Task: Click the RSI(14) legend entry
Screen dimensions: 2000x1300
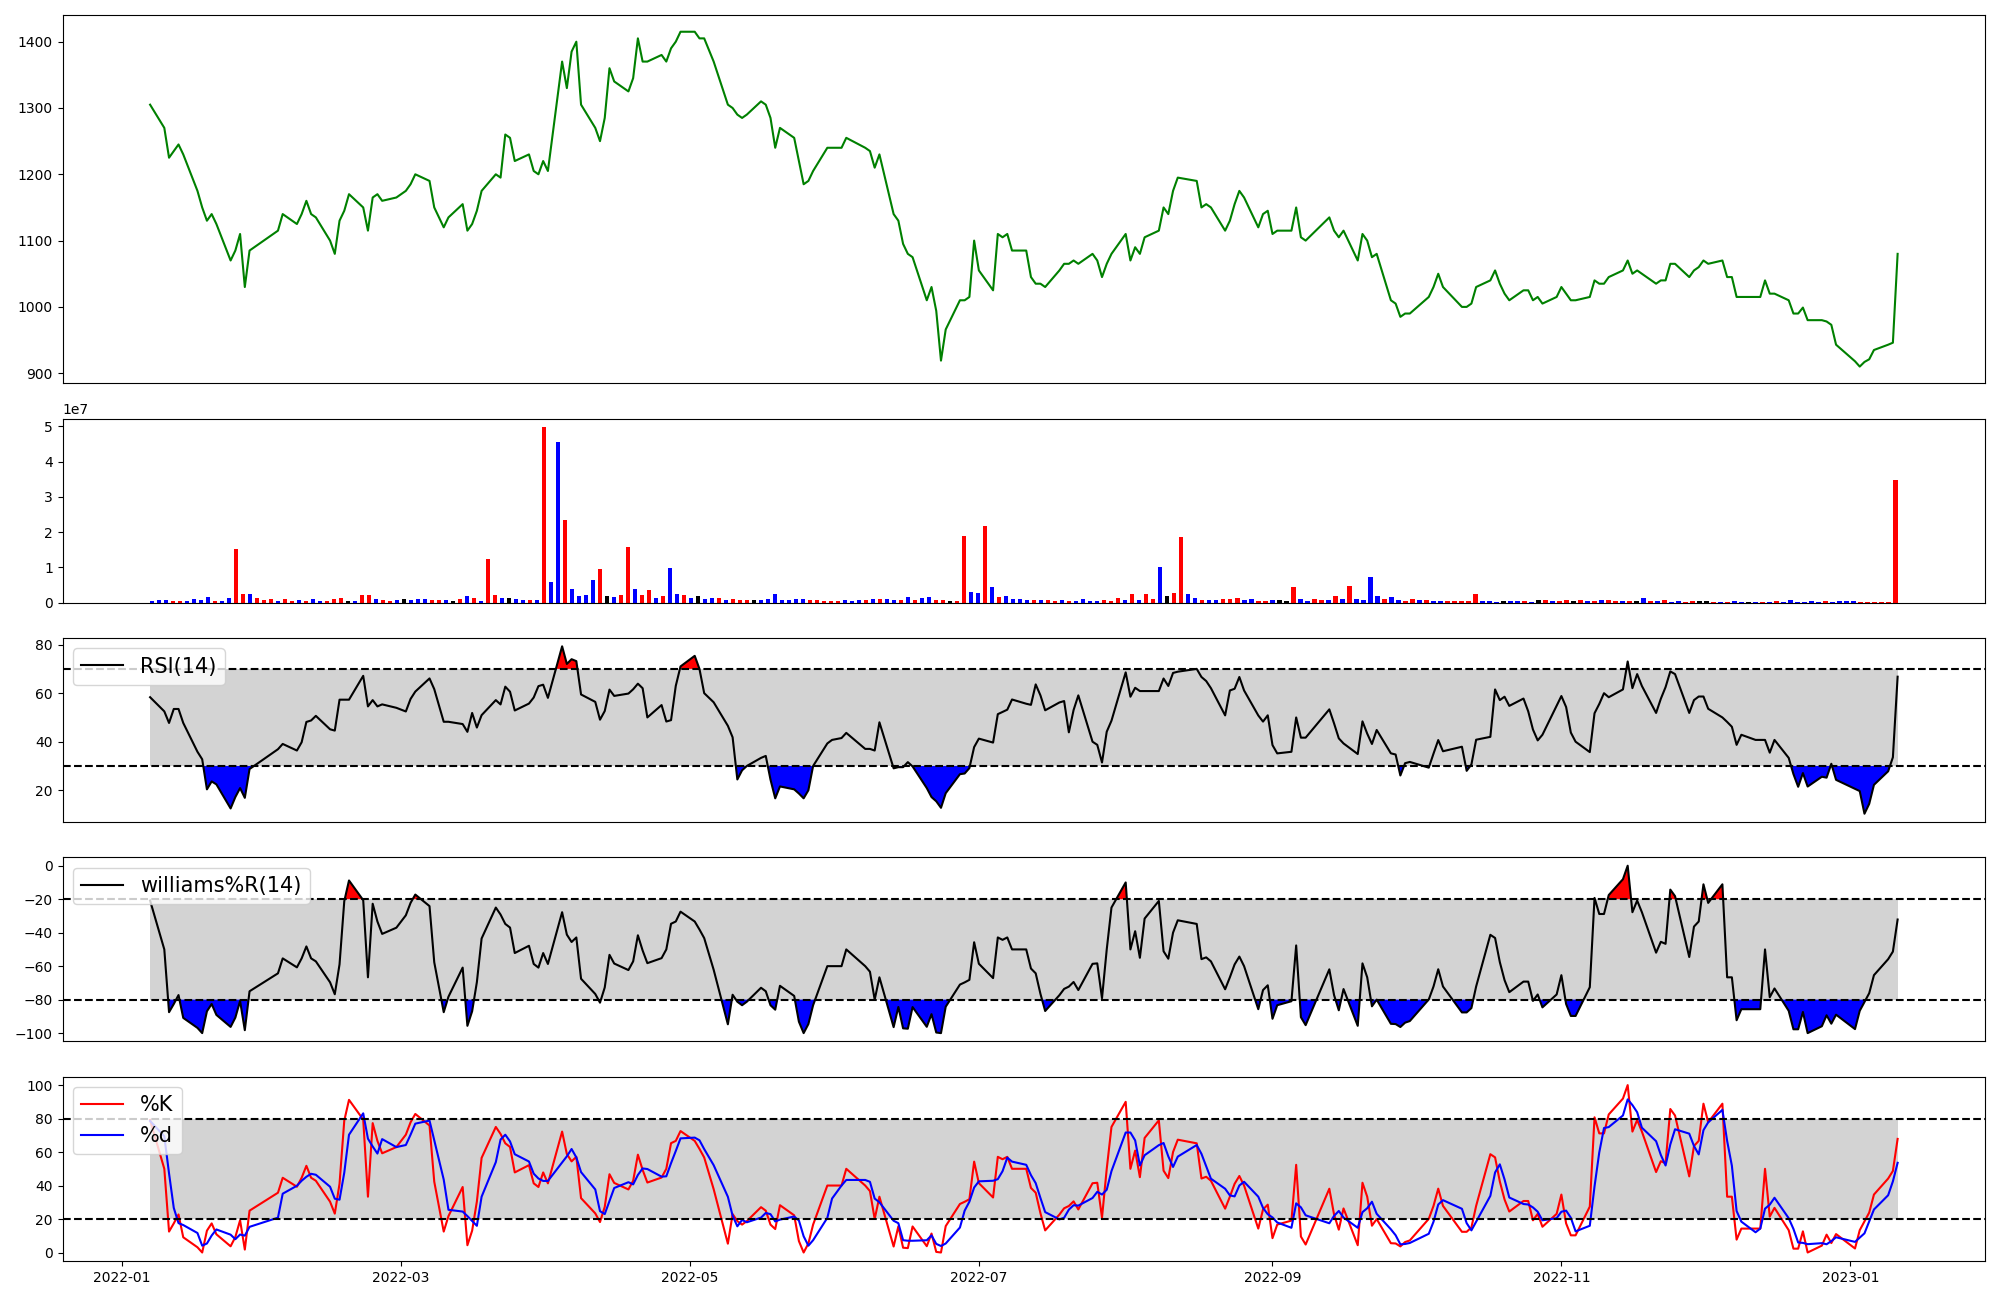Action: pyautogui.click(x=177, y=666)
